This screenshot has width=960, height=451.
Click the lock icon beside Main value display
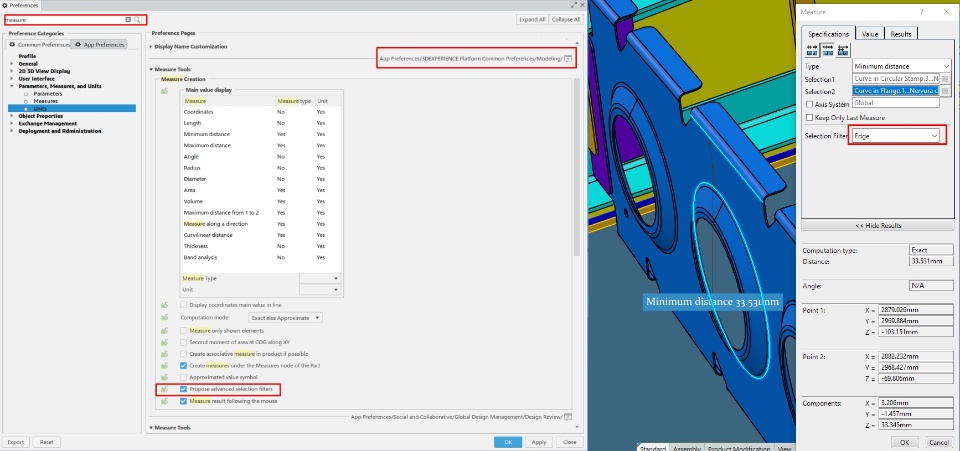tap(164, 91)
